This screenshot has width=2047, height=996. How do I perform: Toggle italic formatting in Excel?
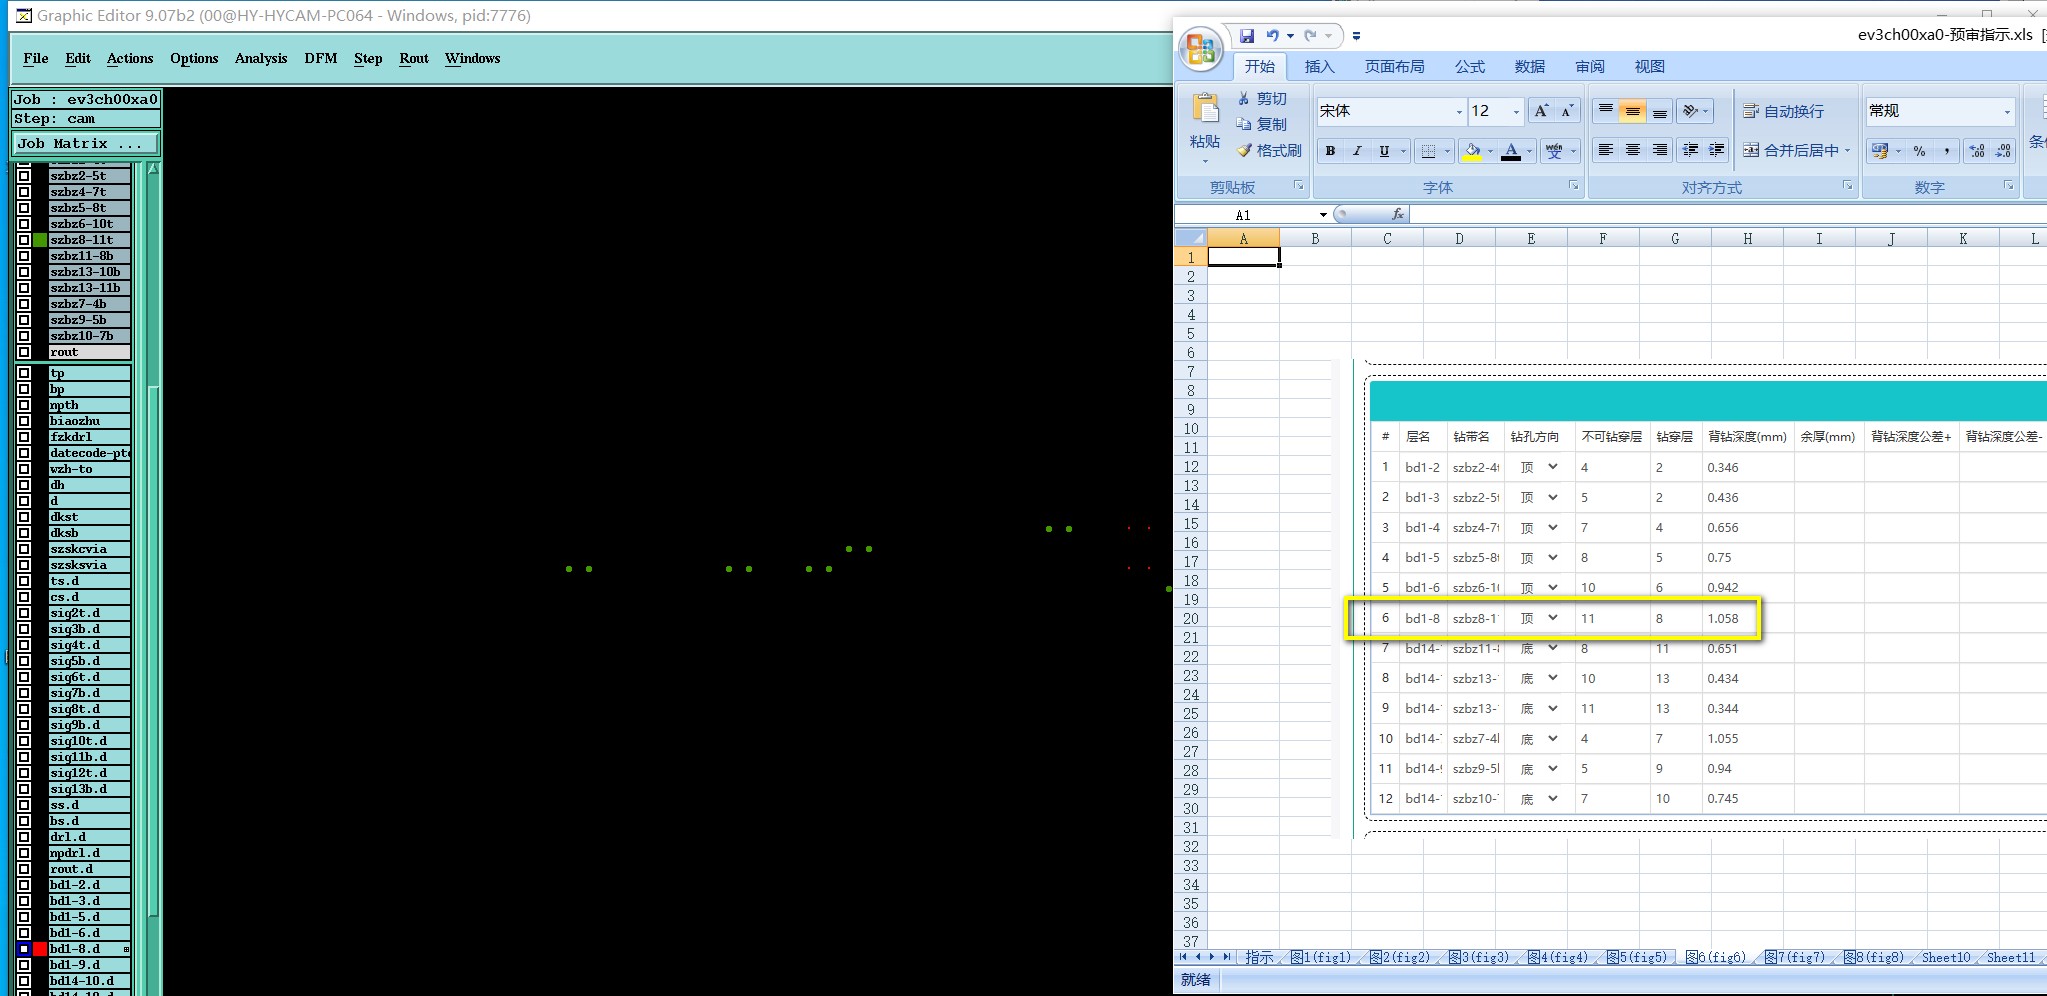tap(1357, 151)
